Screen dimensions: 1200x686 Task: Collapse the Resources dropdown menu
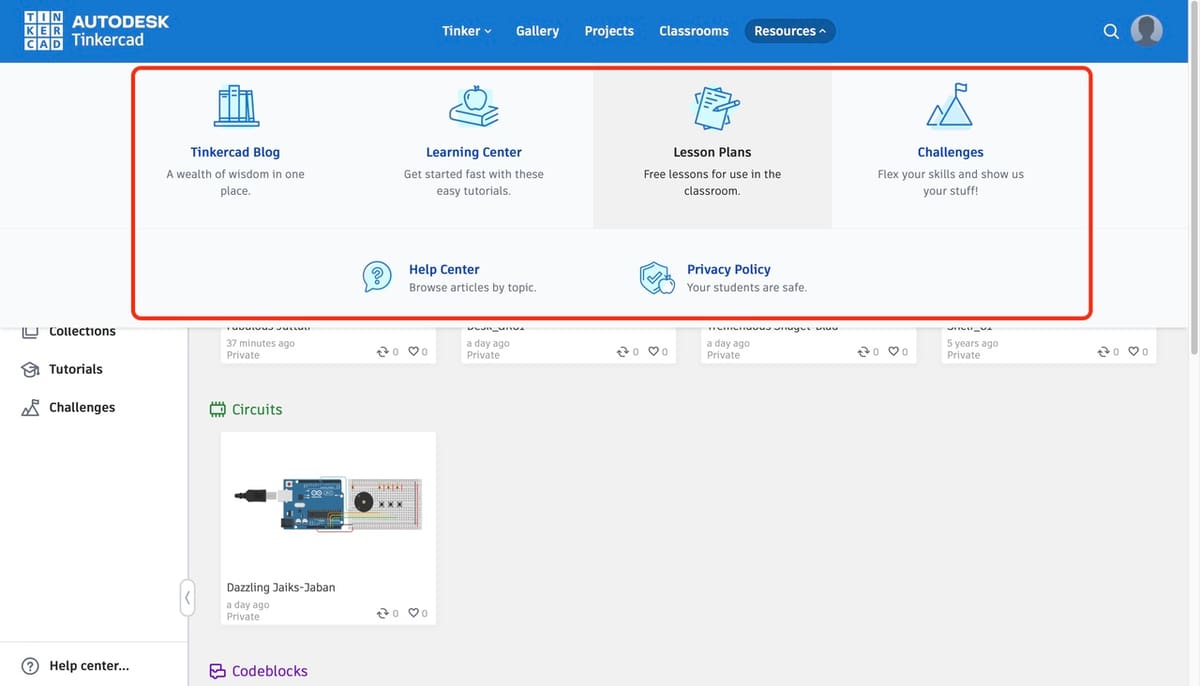[790, 31]
